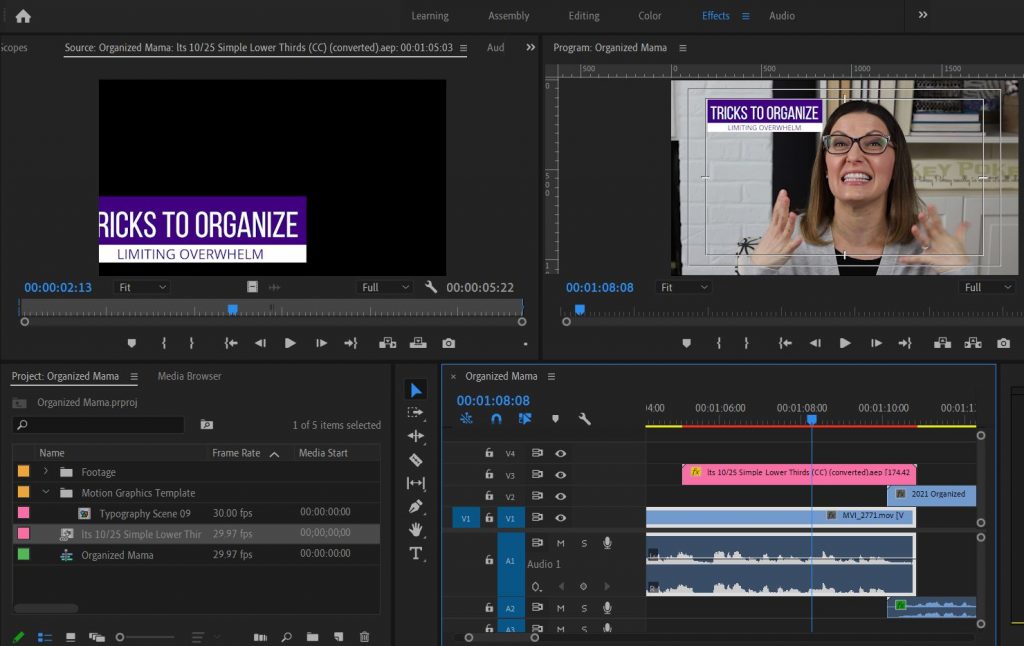Image resolution: width=1024 pixels, height=646 pixels.
Task: Open Source monitor wrench settings
Action: tap(430, 287)
